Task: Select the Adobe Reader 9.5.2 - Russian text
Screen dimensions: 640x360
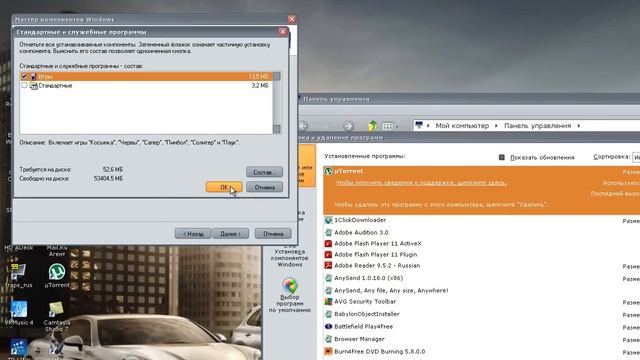Action: coord(377,265)
